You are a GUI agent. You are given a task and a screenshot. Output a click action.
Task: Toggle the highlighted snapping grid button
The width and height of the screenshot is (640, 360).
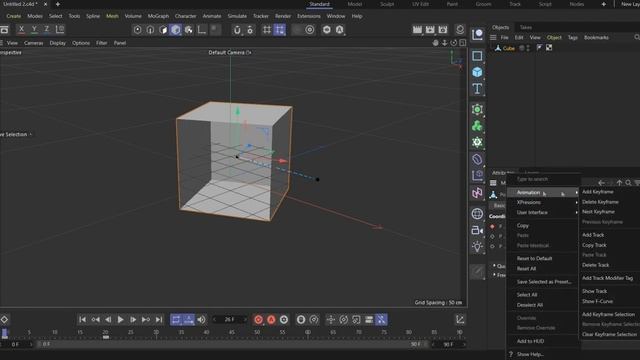[x=280, y=30]
